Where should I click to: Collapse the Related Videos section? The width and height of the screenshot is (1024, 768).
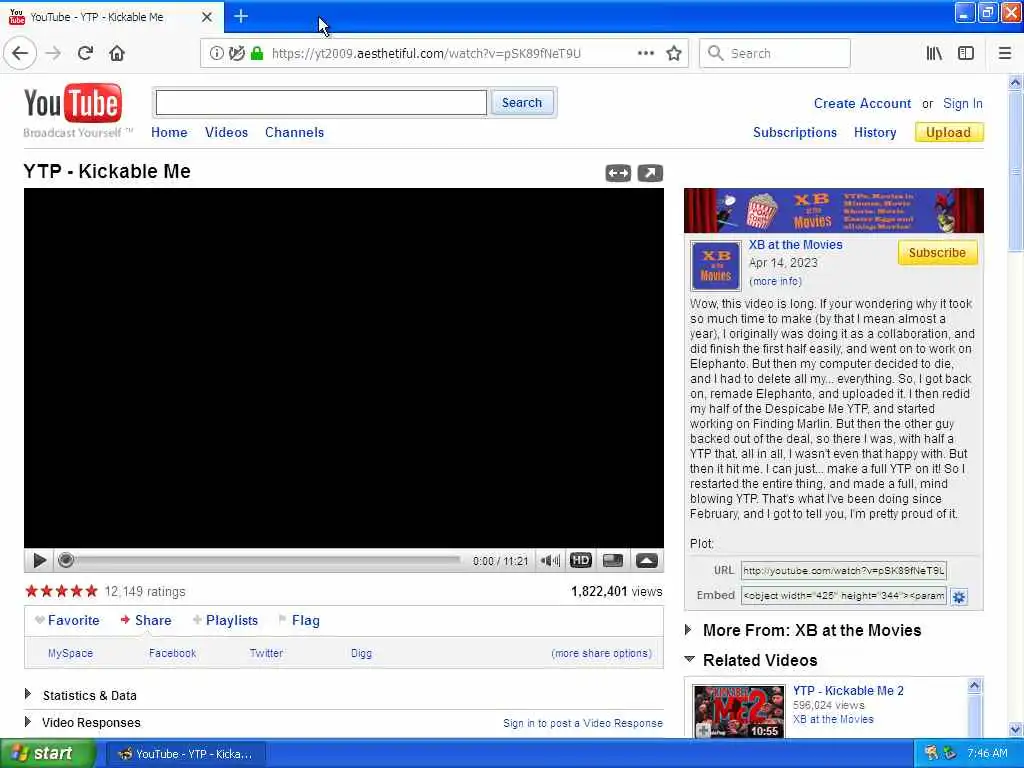pyautogui.click(x=689, y=660)
